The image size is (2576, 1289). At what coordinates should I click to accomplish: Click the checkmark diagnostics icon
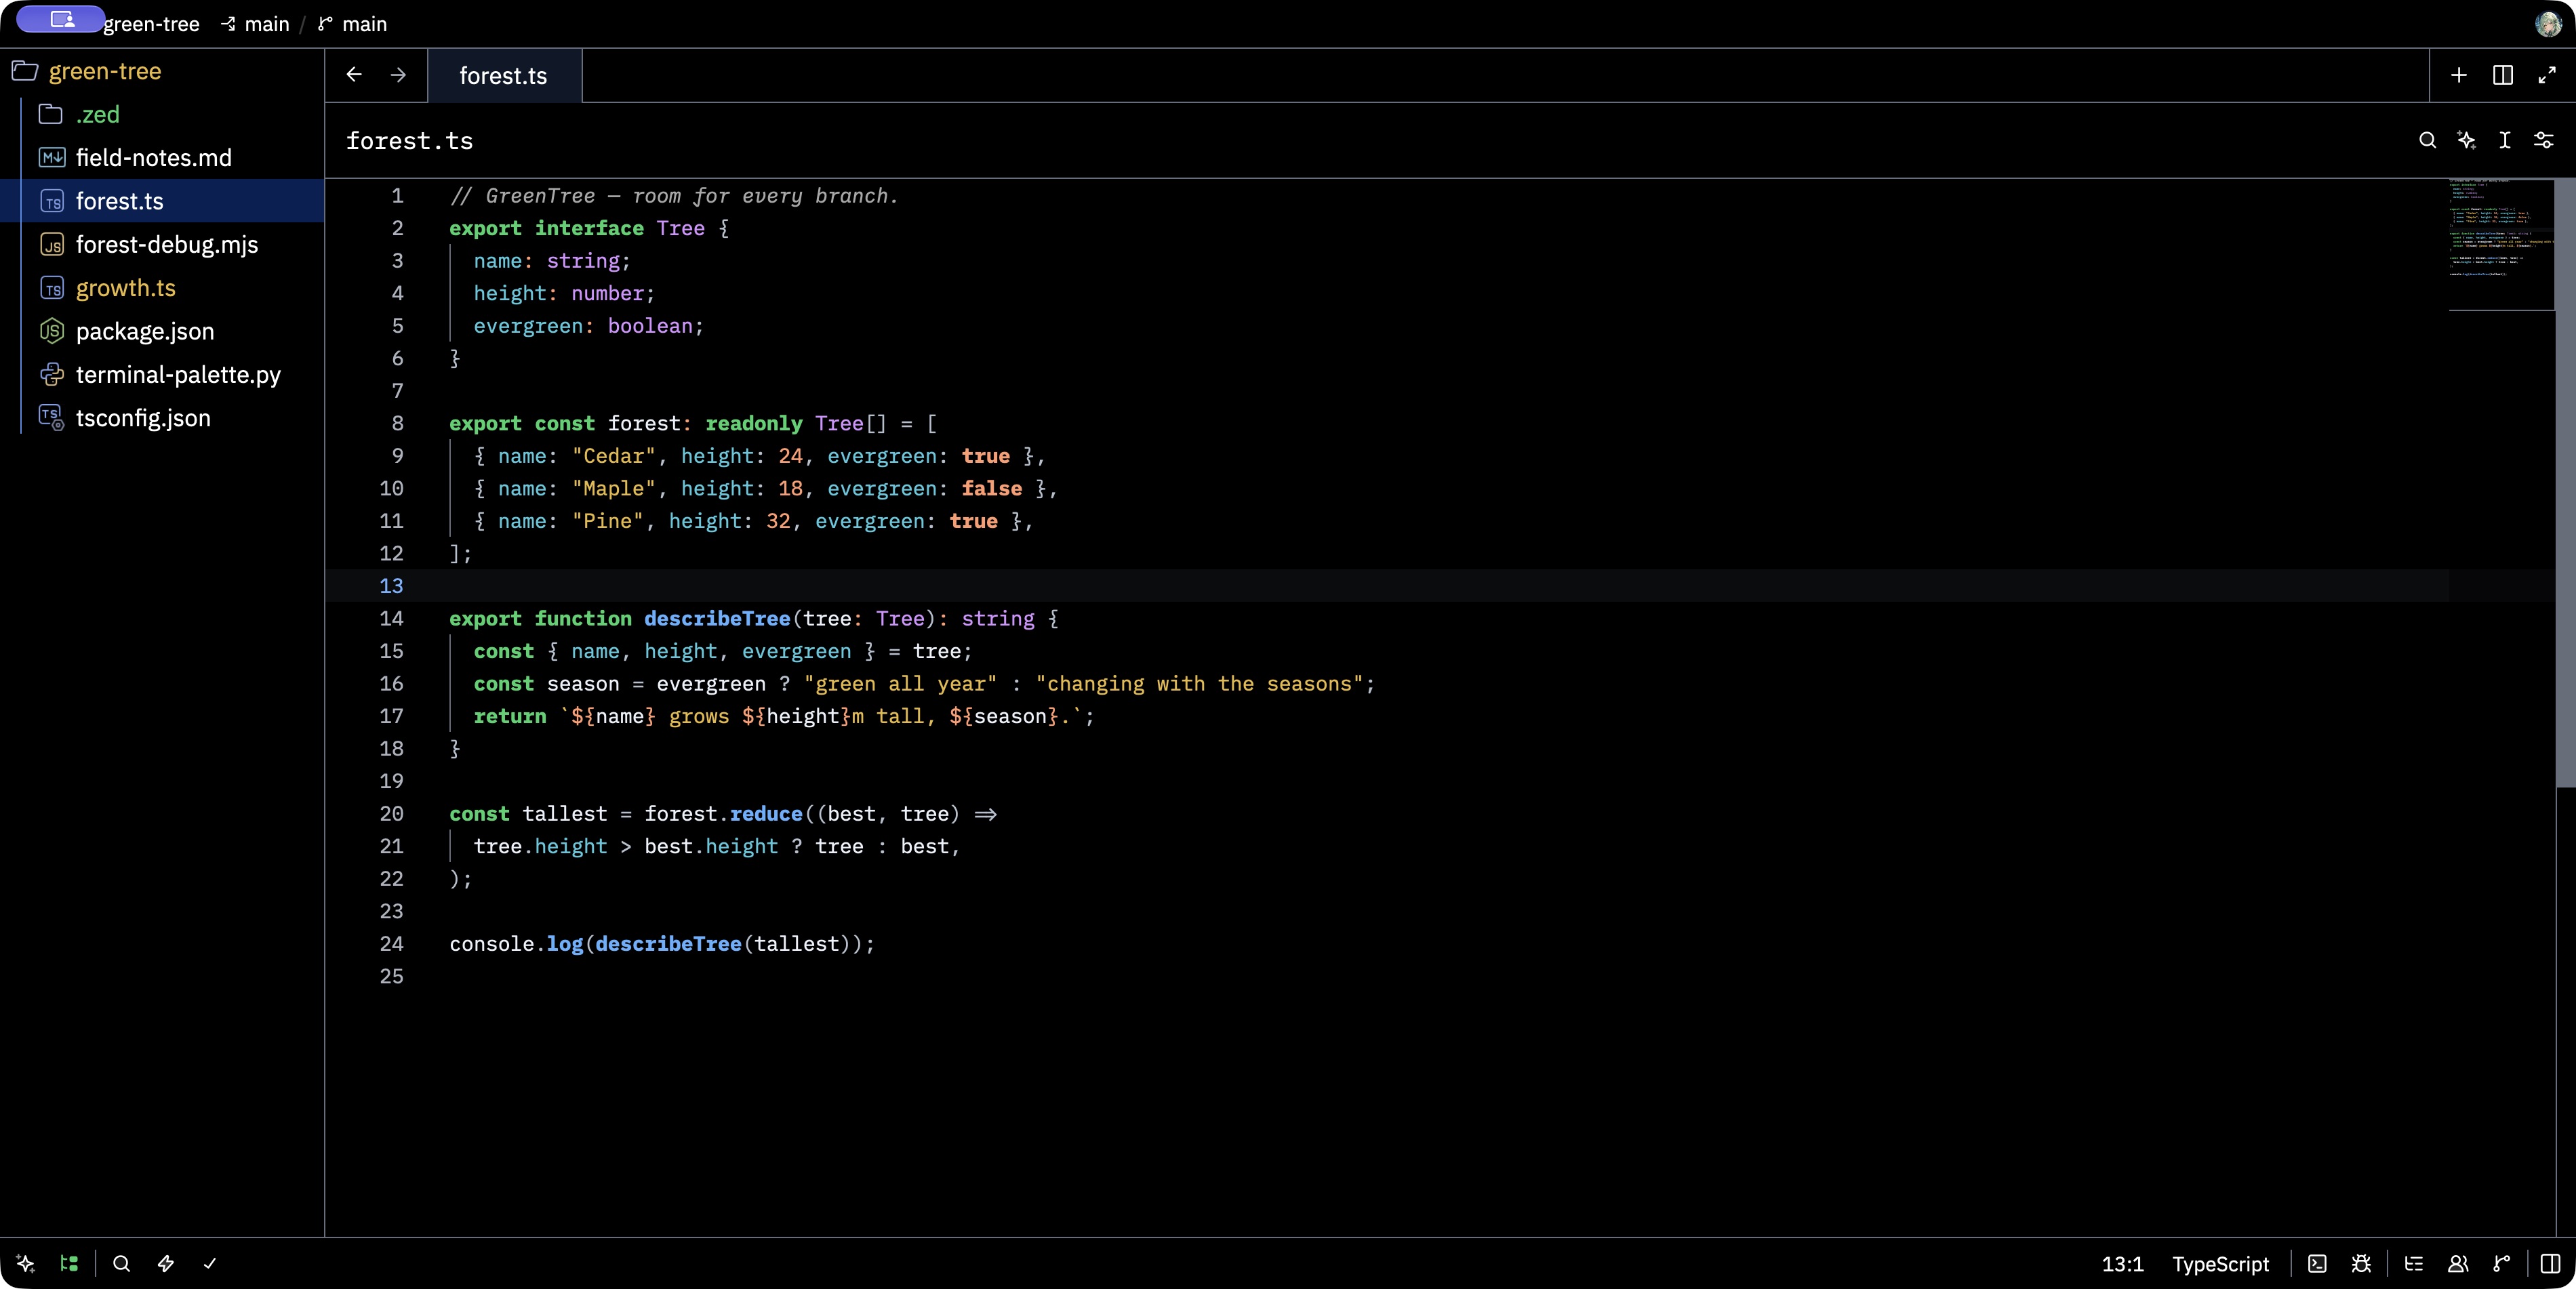tap(210, 1263)
